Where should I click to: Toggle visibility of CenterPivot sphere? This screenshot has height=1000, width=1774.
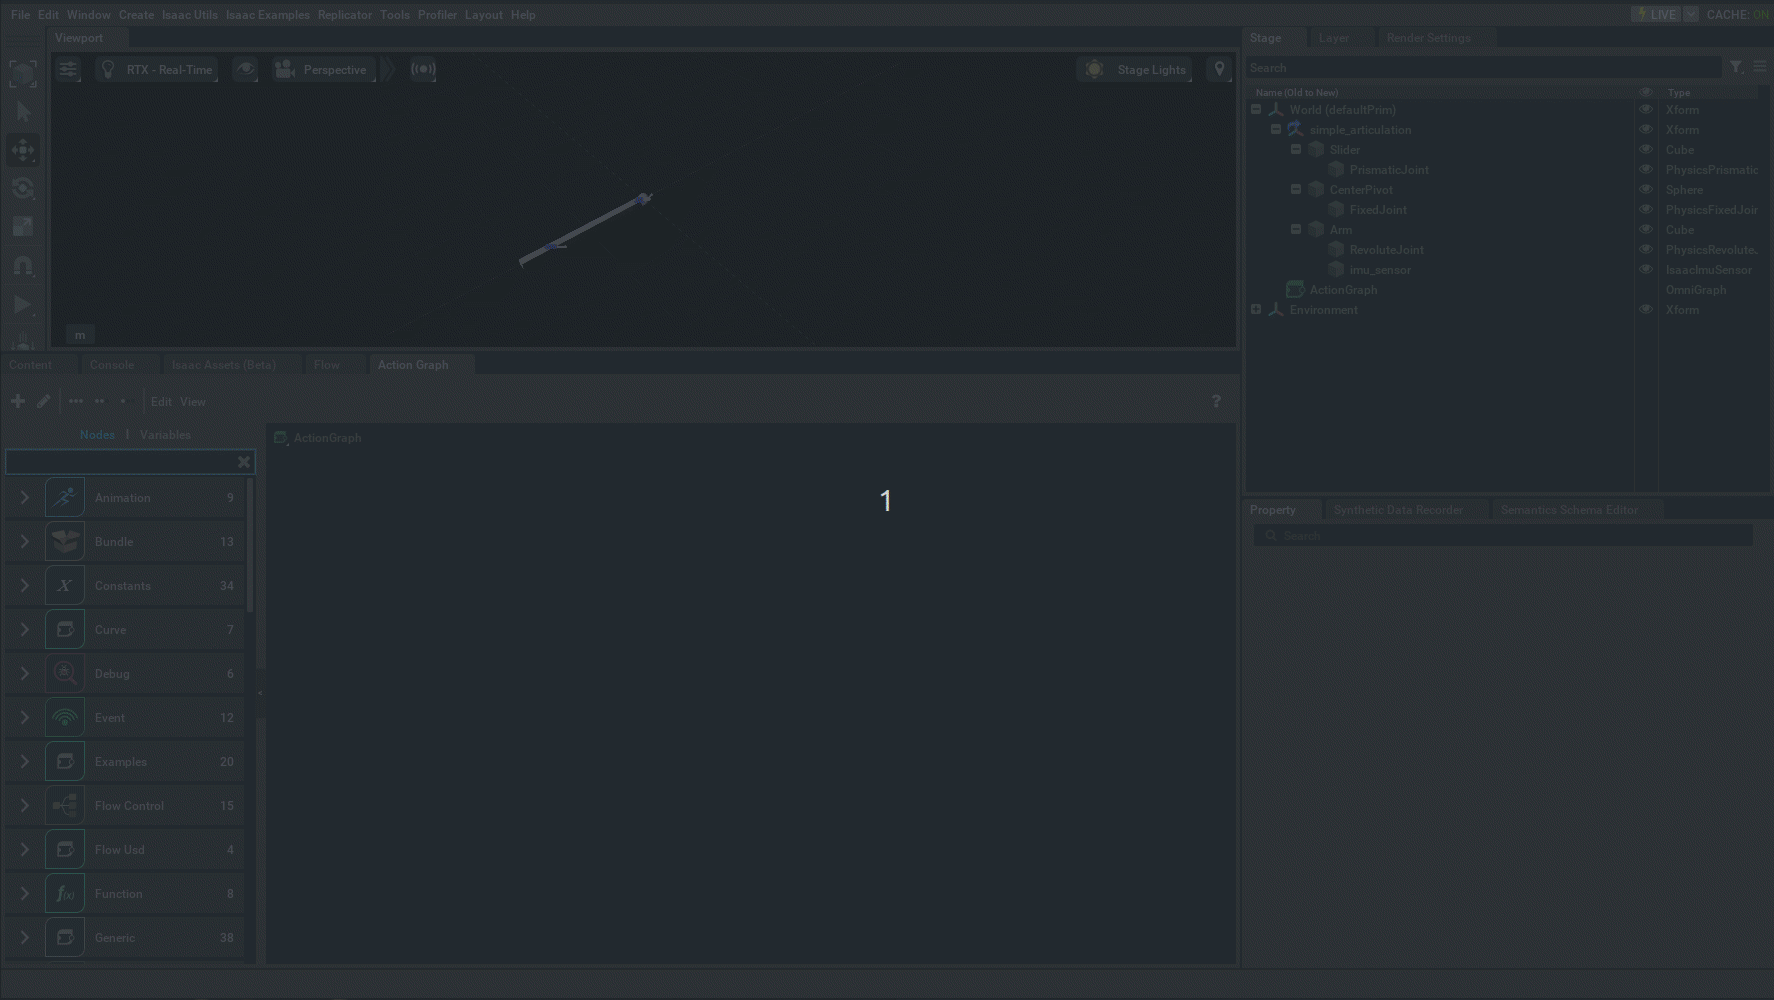(x=1645, y=190)
